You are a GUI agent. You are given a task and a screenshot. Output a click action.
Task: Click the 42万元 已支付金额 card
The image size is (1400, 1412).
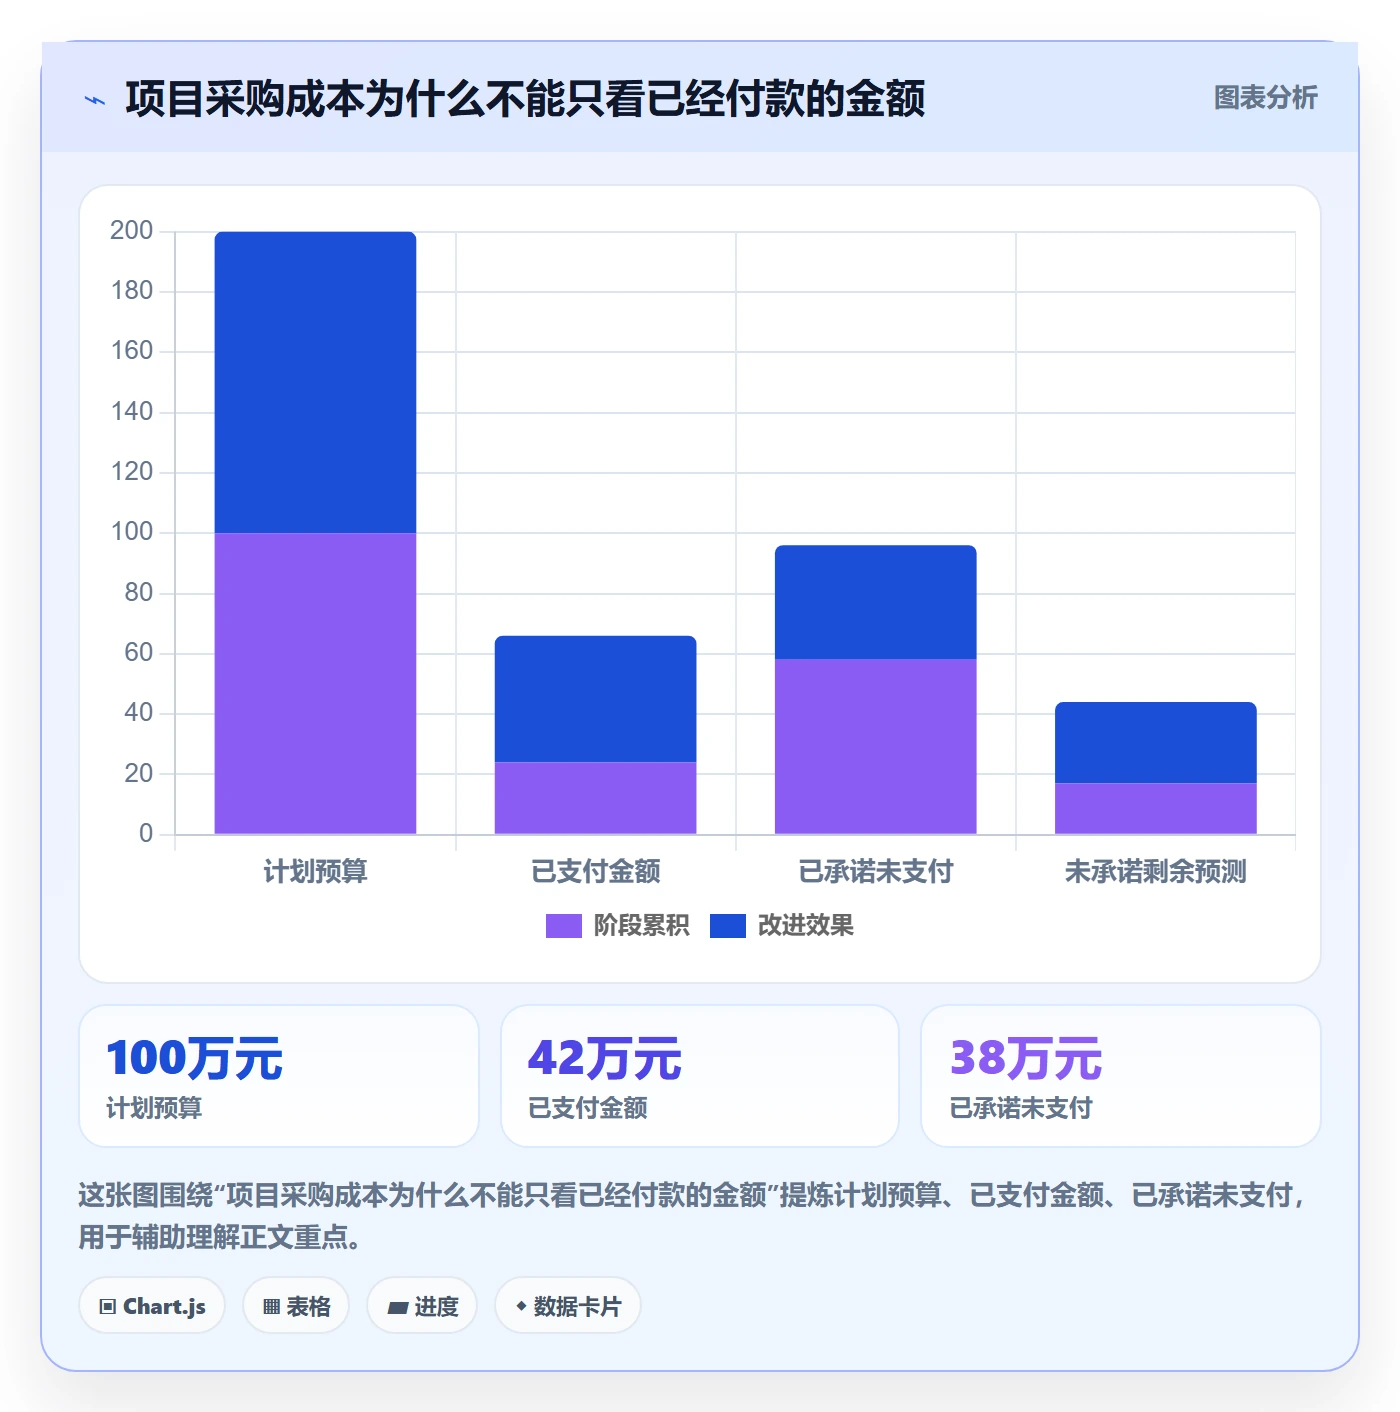pos(700,1076)
